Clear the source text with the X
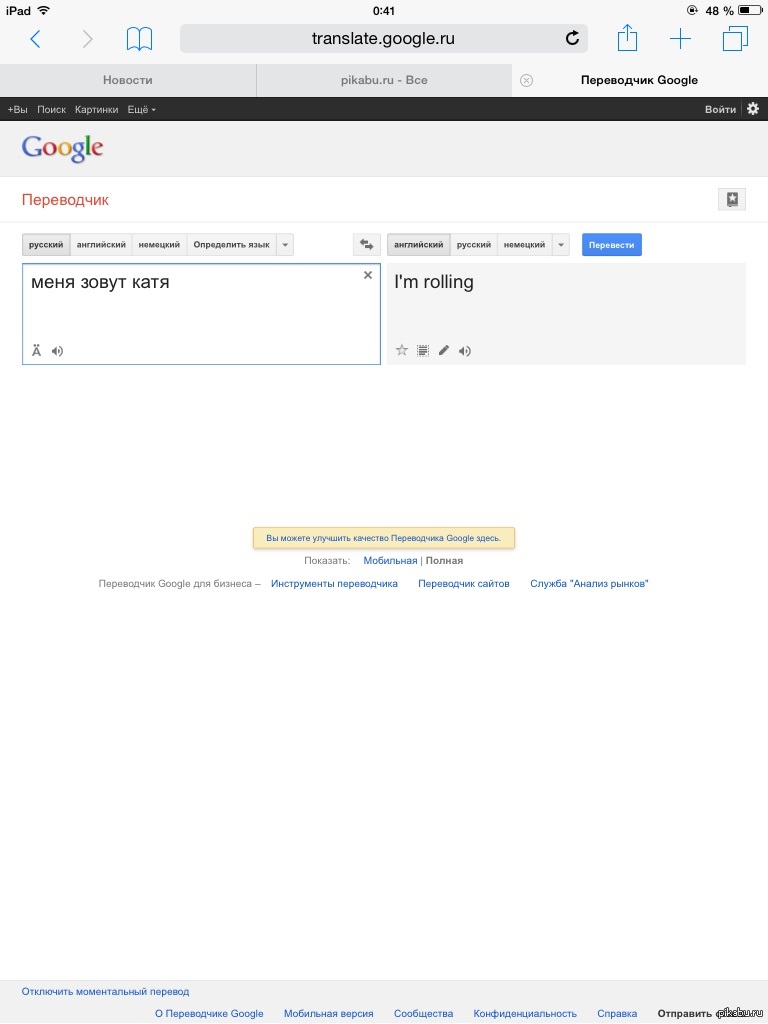This screenshot has width=768, height=1024. (368, 275)
